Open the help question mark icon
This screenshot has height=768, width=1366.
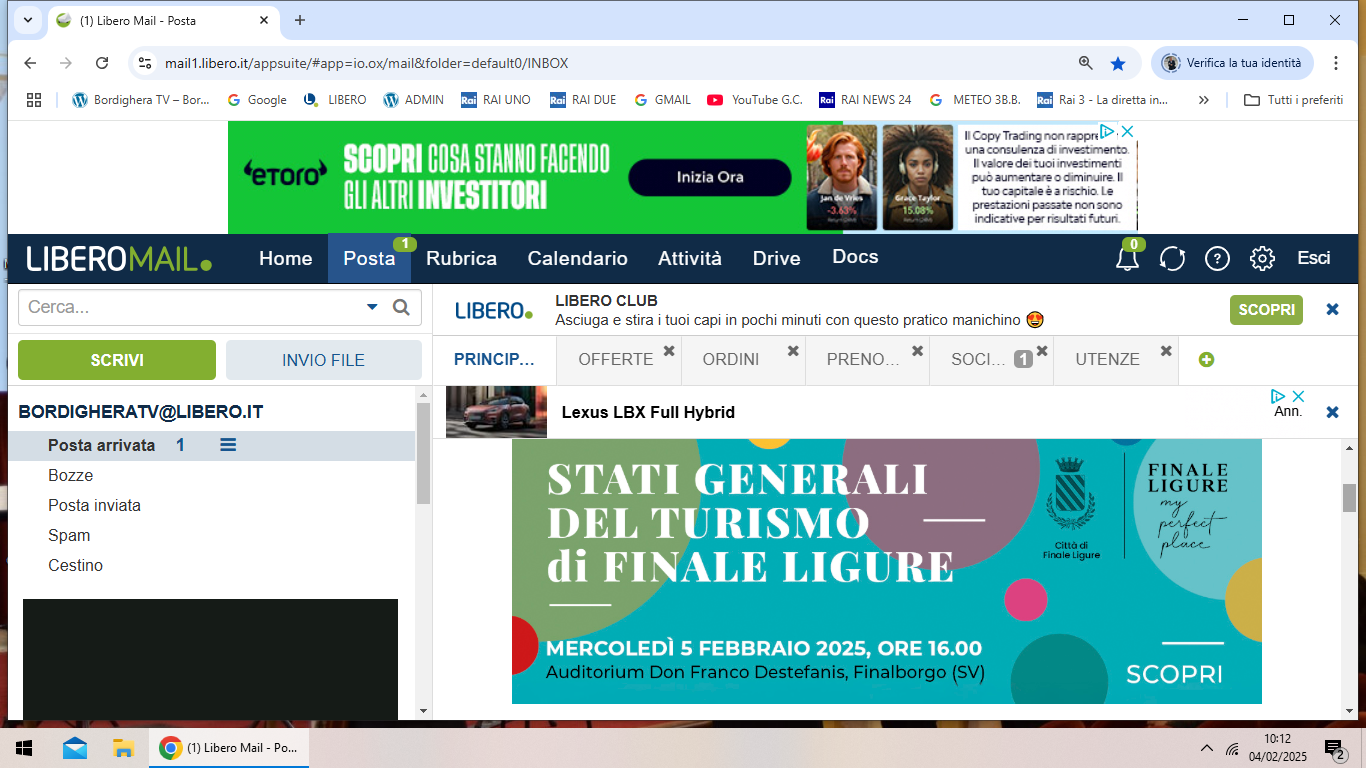(1217, 259)
